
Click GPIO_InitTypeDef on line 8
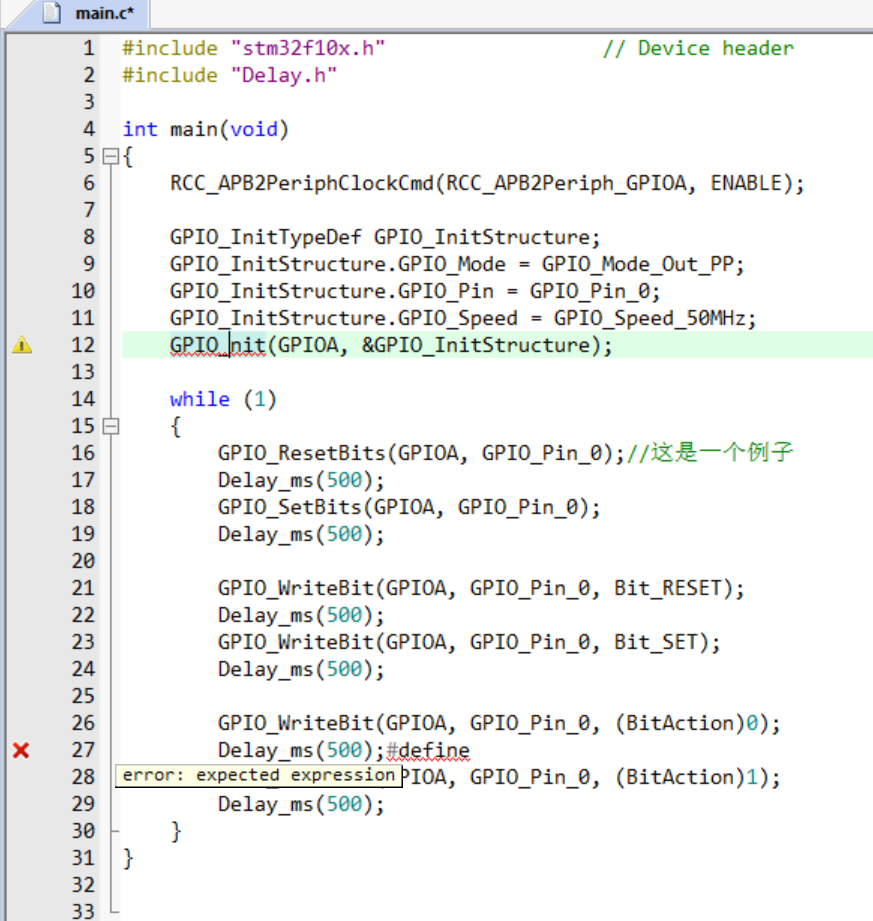pos(266,237)
